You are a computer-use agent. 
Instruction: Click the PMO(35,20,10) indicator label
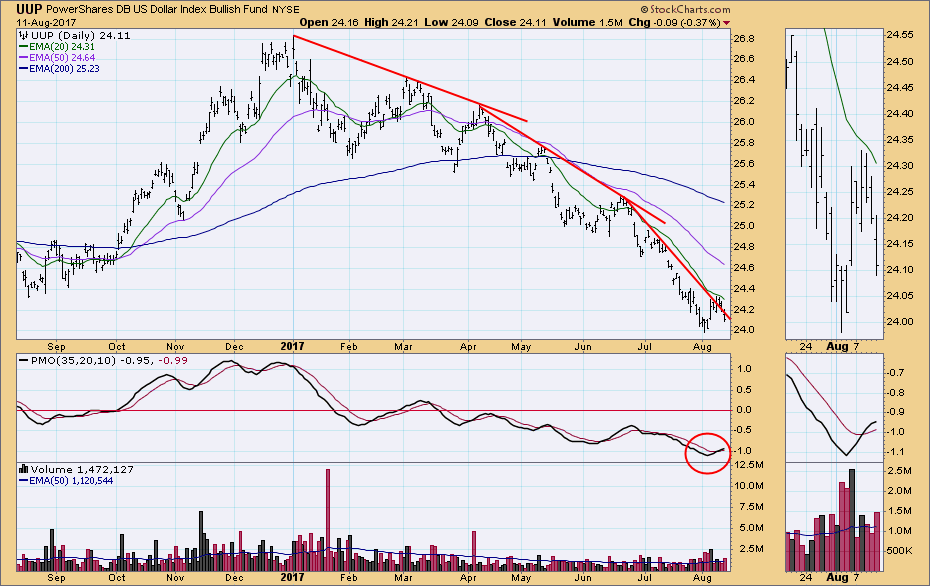pyautogui.click(x=74, y=361)
